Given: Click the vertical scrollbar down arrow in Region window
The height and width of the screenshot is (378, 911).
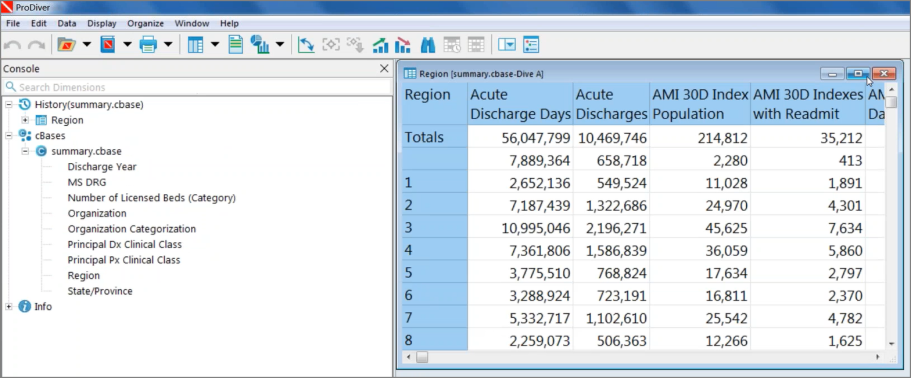Looking at the screenshot, I should [x=891, y=344].
